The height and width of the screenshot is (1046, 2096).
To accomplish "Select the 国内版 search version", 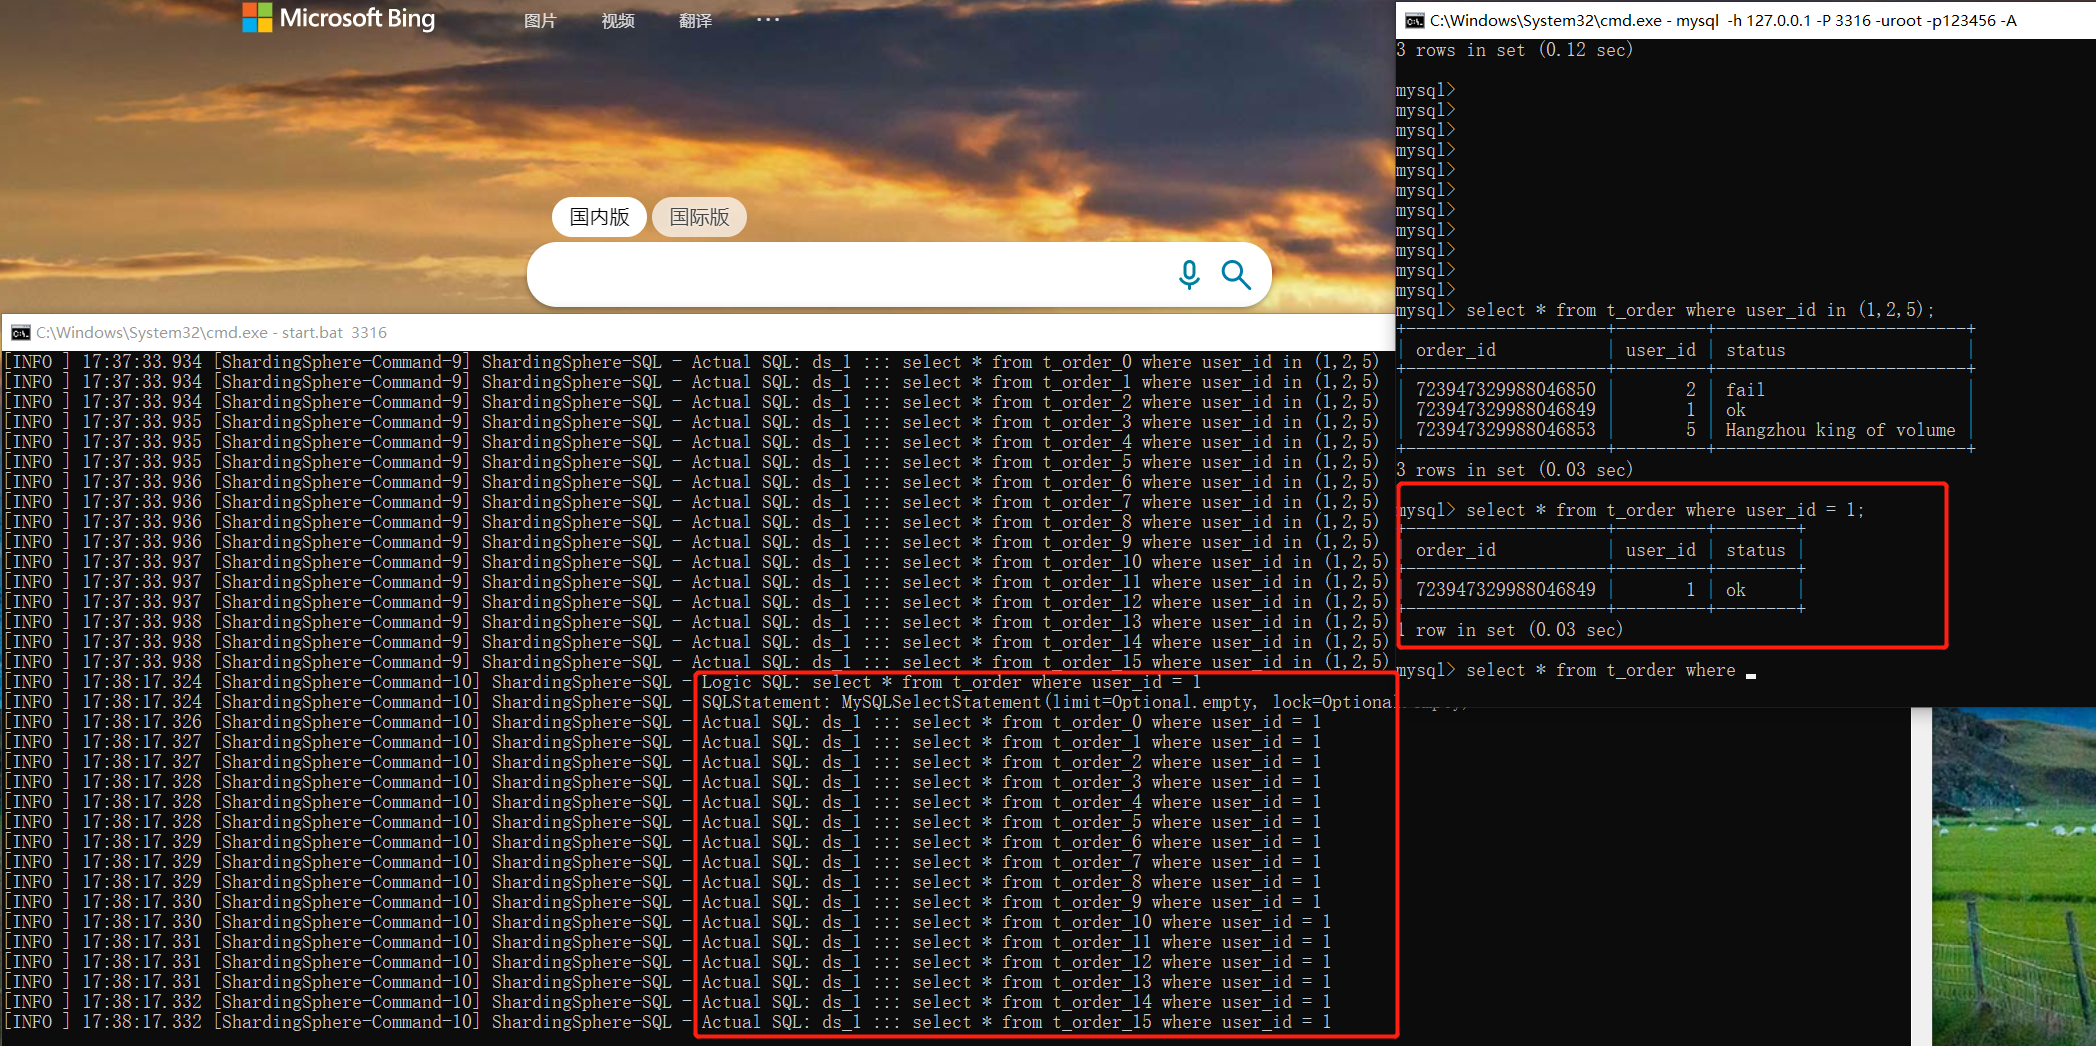I will pyautogui.click(x=598, y=217).
